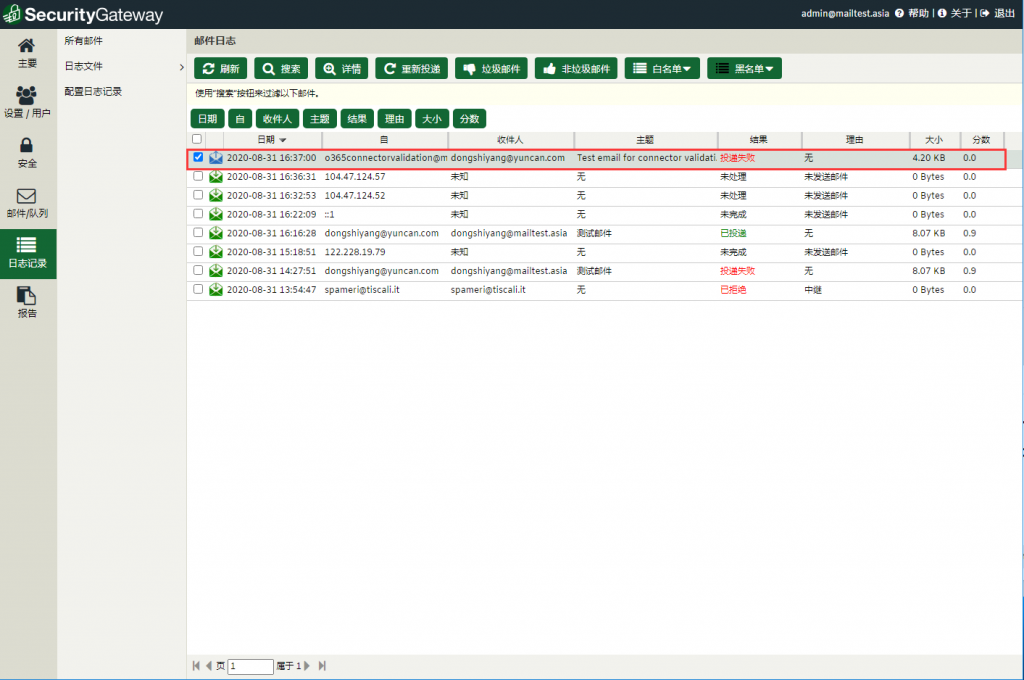Click mail icon of the 16:16:28 row
Image resolution: width=1024 pixels, height=680 pixels.
pyautogui.click(x=216, y=233)
